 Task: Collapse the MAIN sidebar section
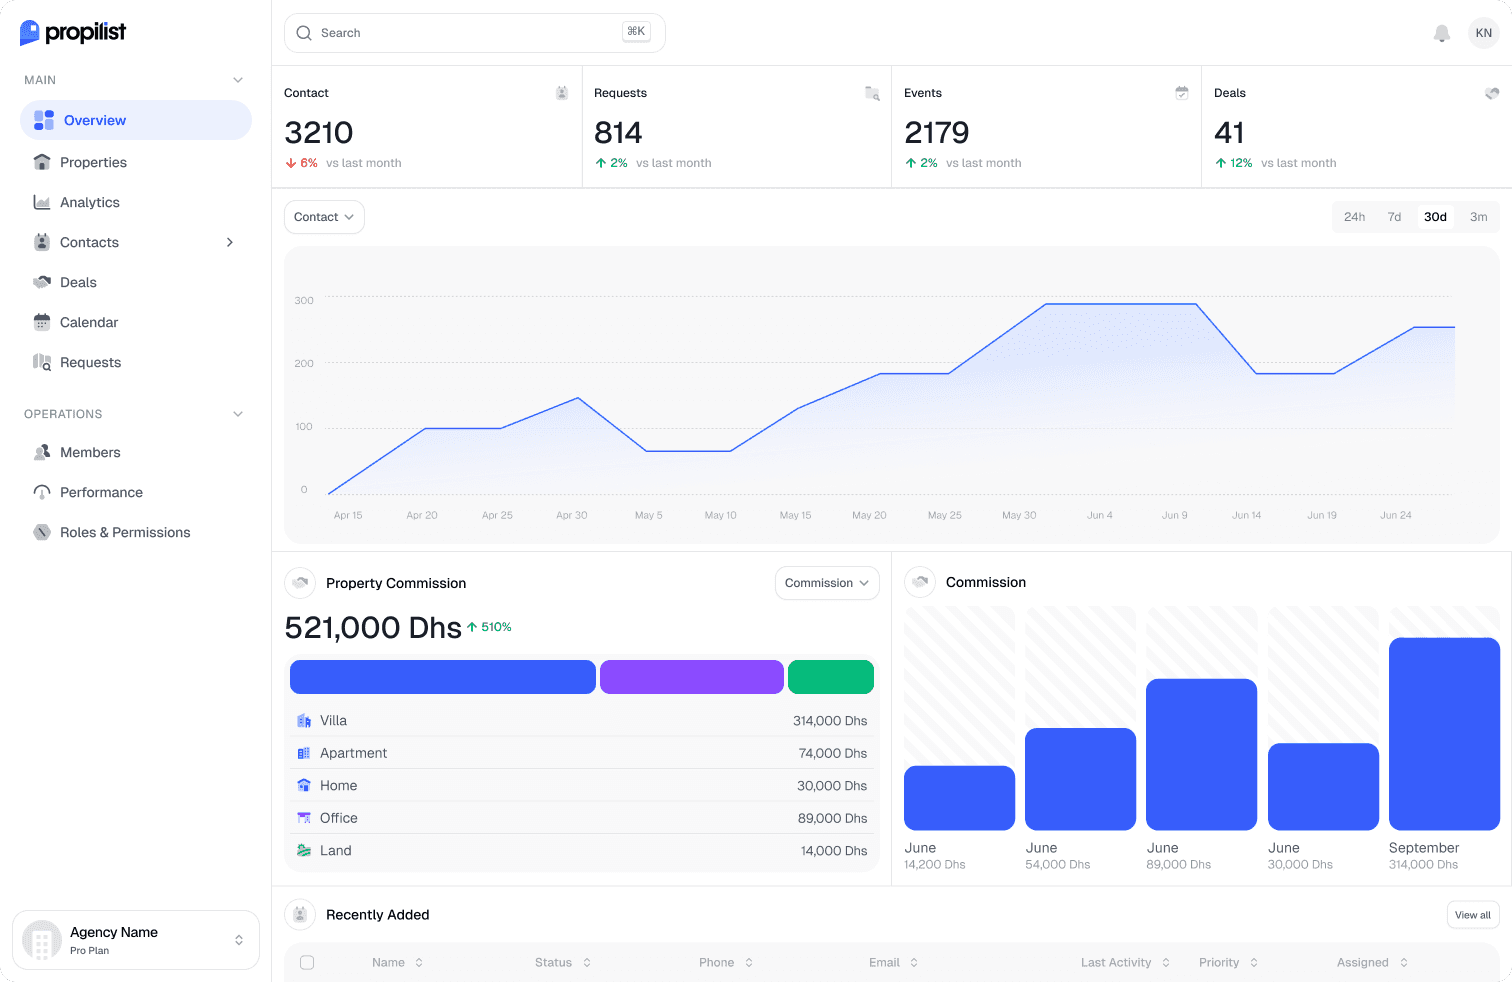238,80
